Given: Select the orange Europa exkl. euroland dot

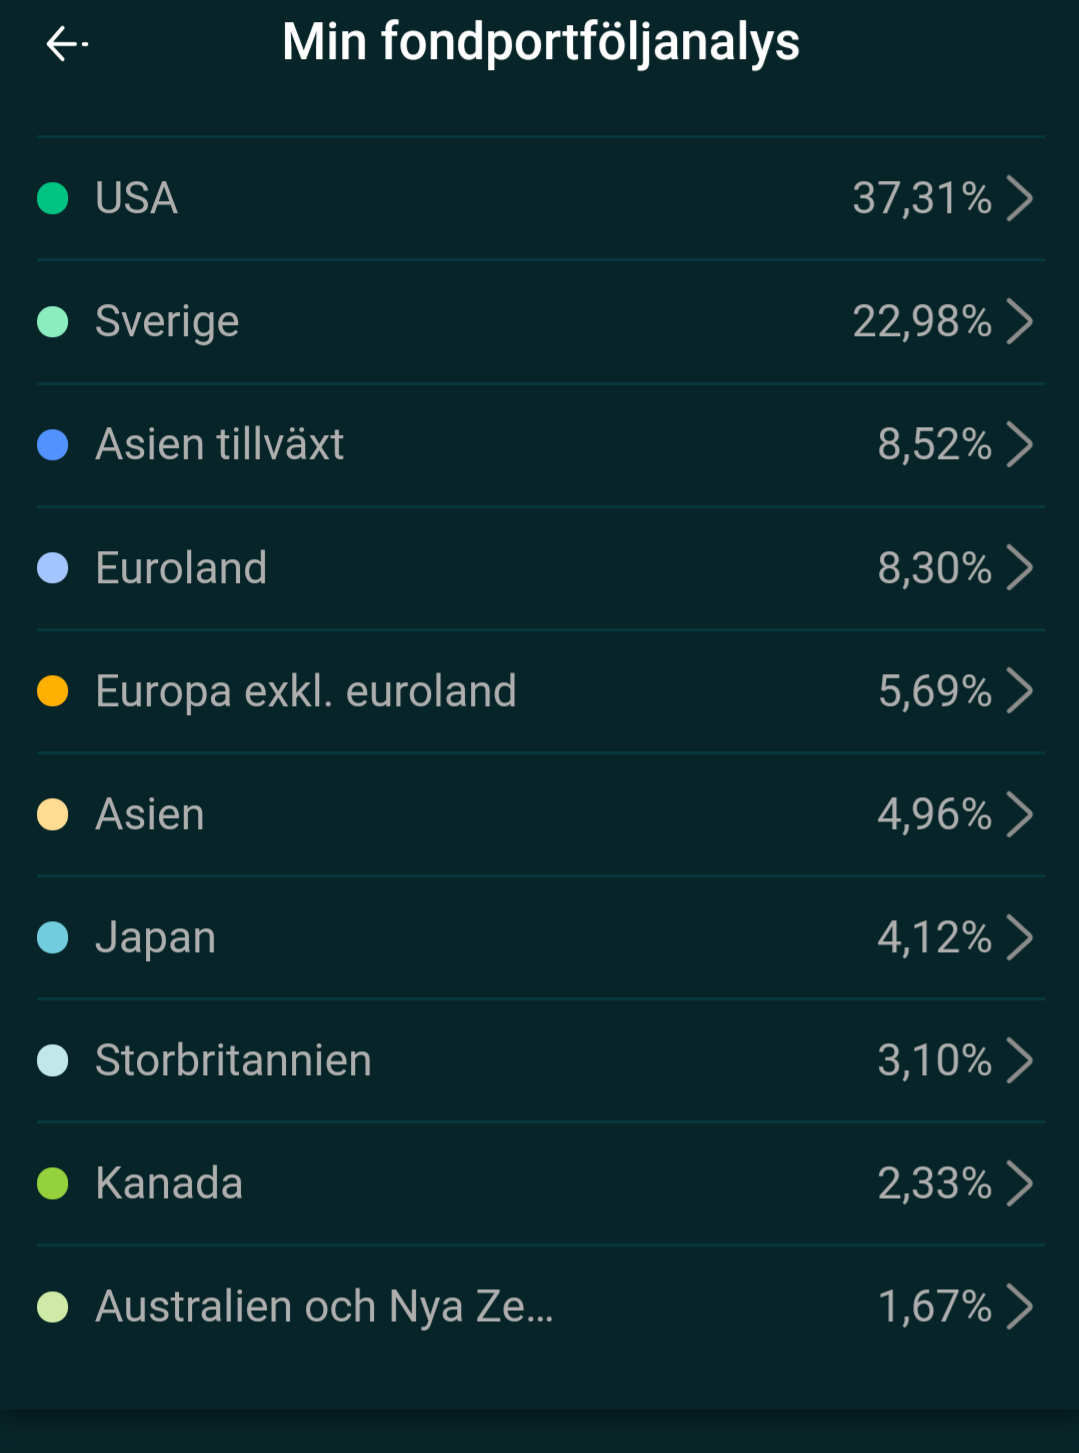Looking at the screenshot, I should tap(52, 690).
